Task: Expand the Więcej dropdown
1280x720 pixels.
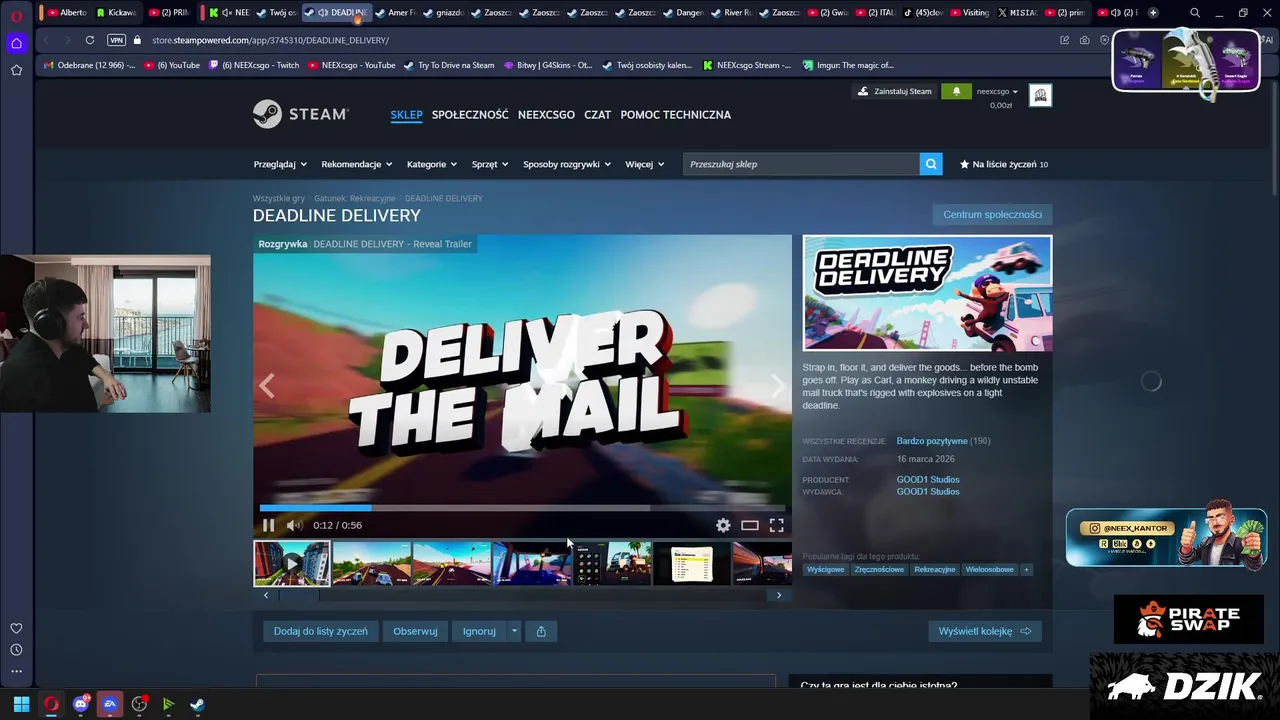Action: point(645,164)
